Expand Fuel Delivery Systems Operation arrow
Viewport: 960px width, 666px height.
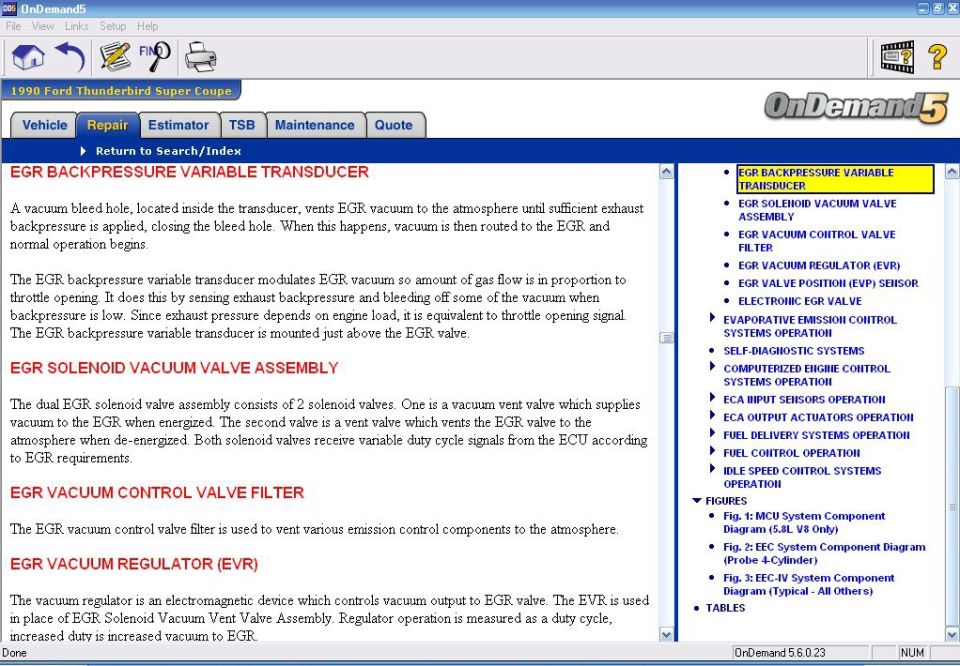(x=712, y=433)
